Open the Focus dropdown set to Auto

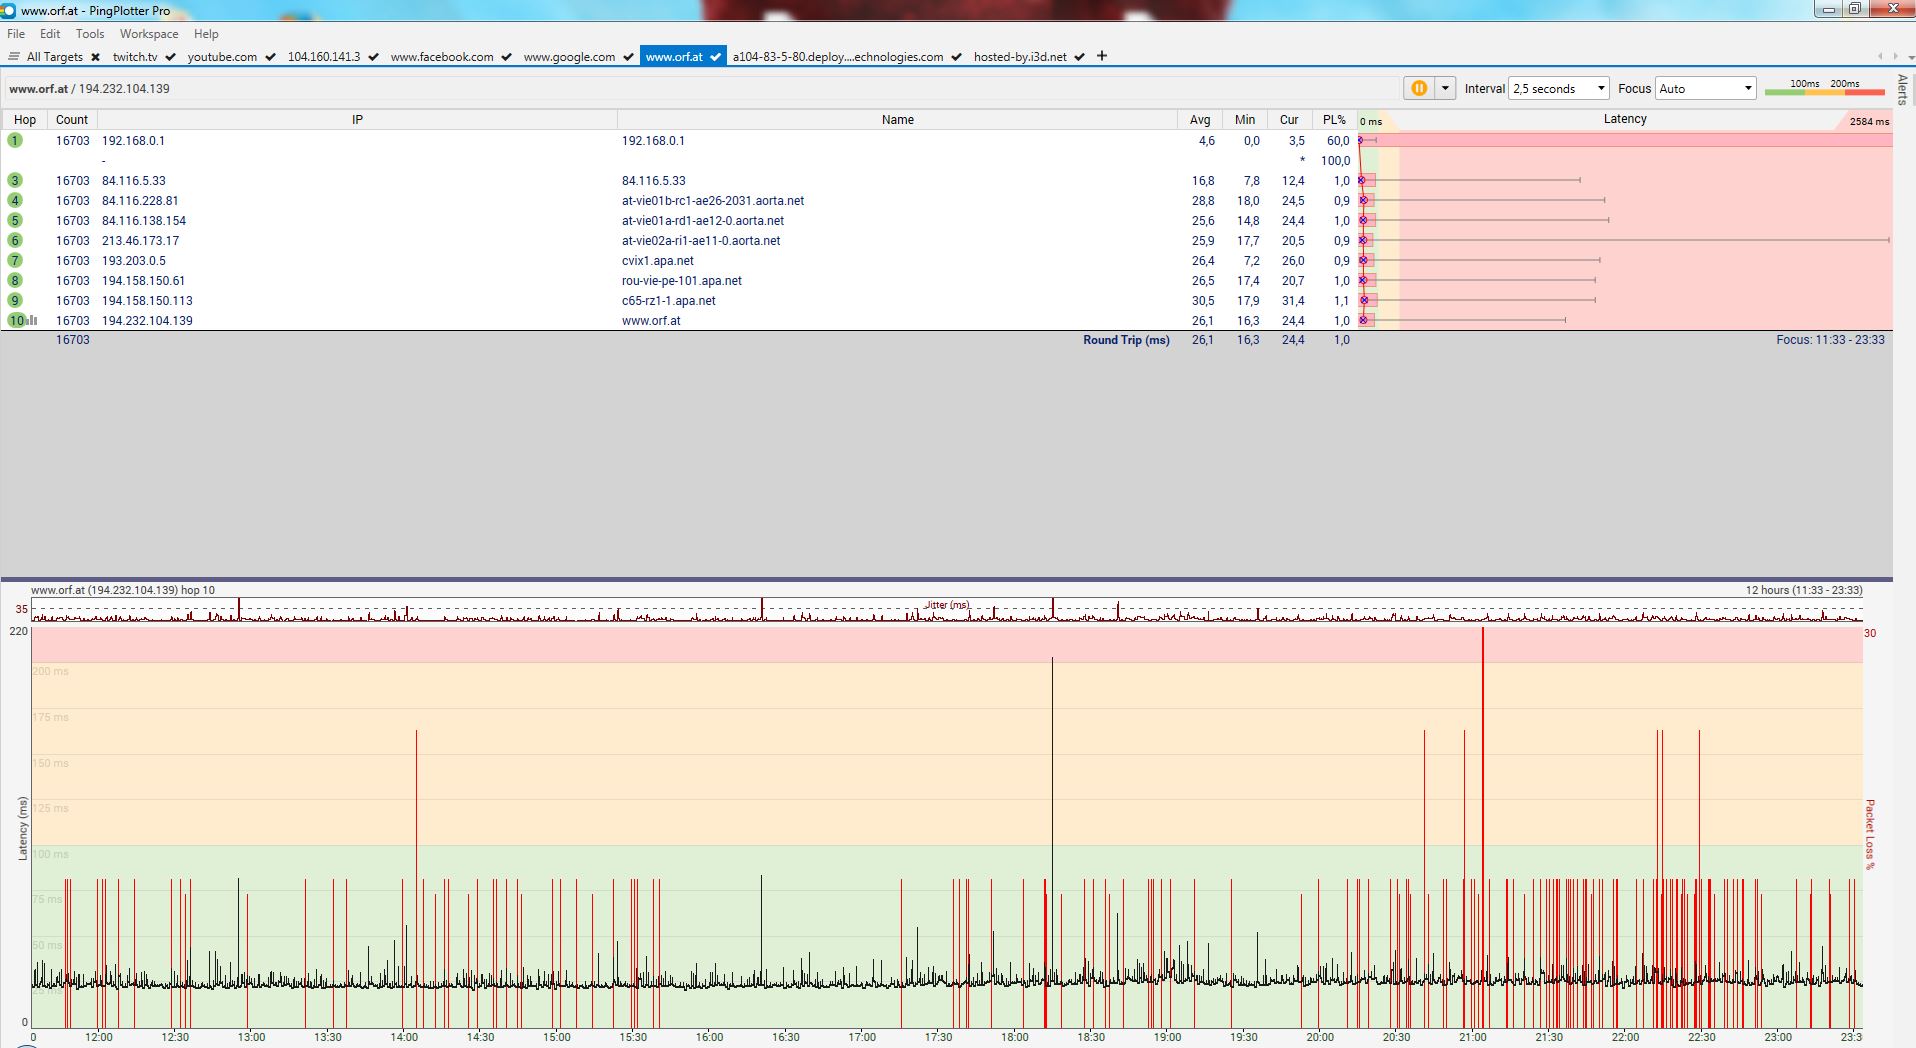1705,89
